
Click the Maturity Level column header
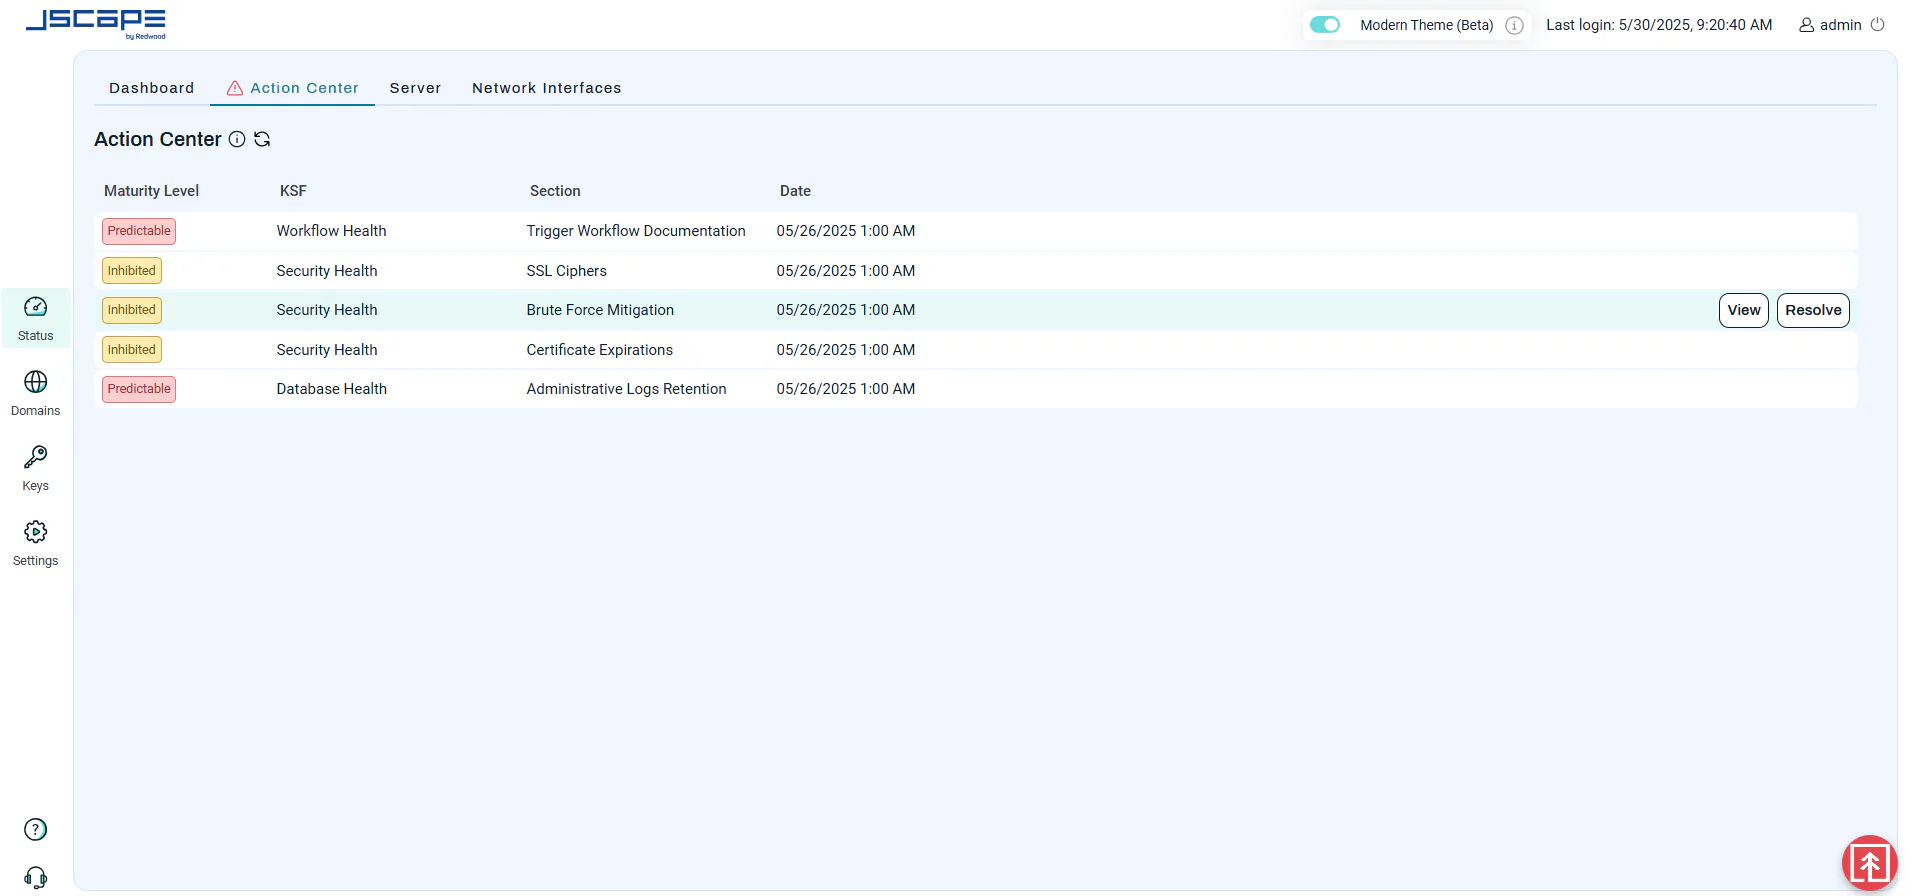pos(152,191)
